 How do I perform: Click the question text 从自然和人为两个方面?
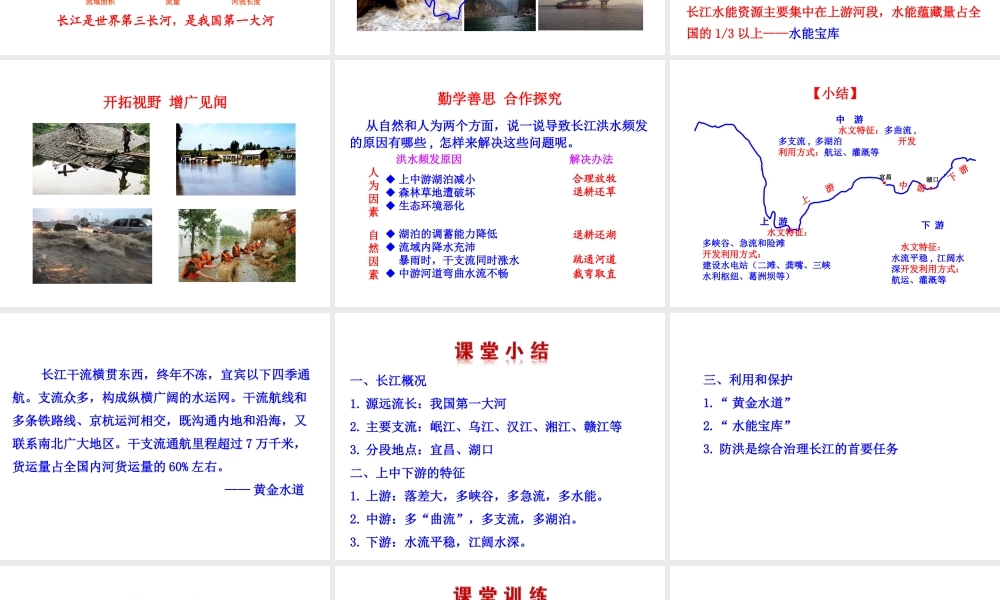[x=499, y=134]
